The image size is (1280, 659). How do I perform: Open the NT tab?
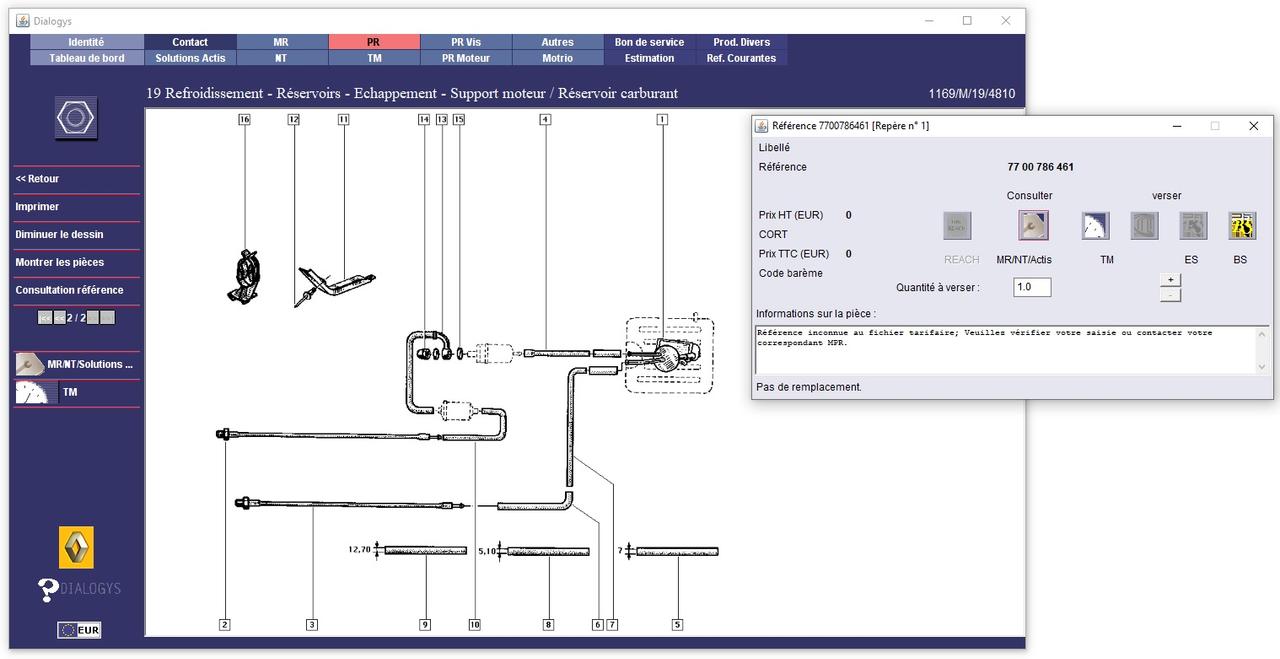(x=281, y=58)
